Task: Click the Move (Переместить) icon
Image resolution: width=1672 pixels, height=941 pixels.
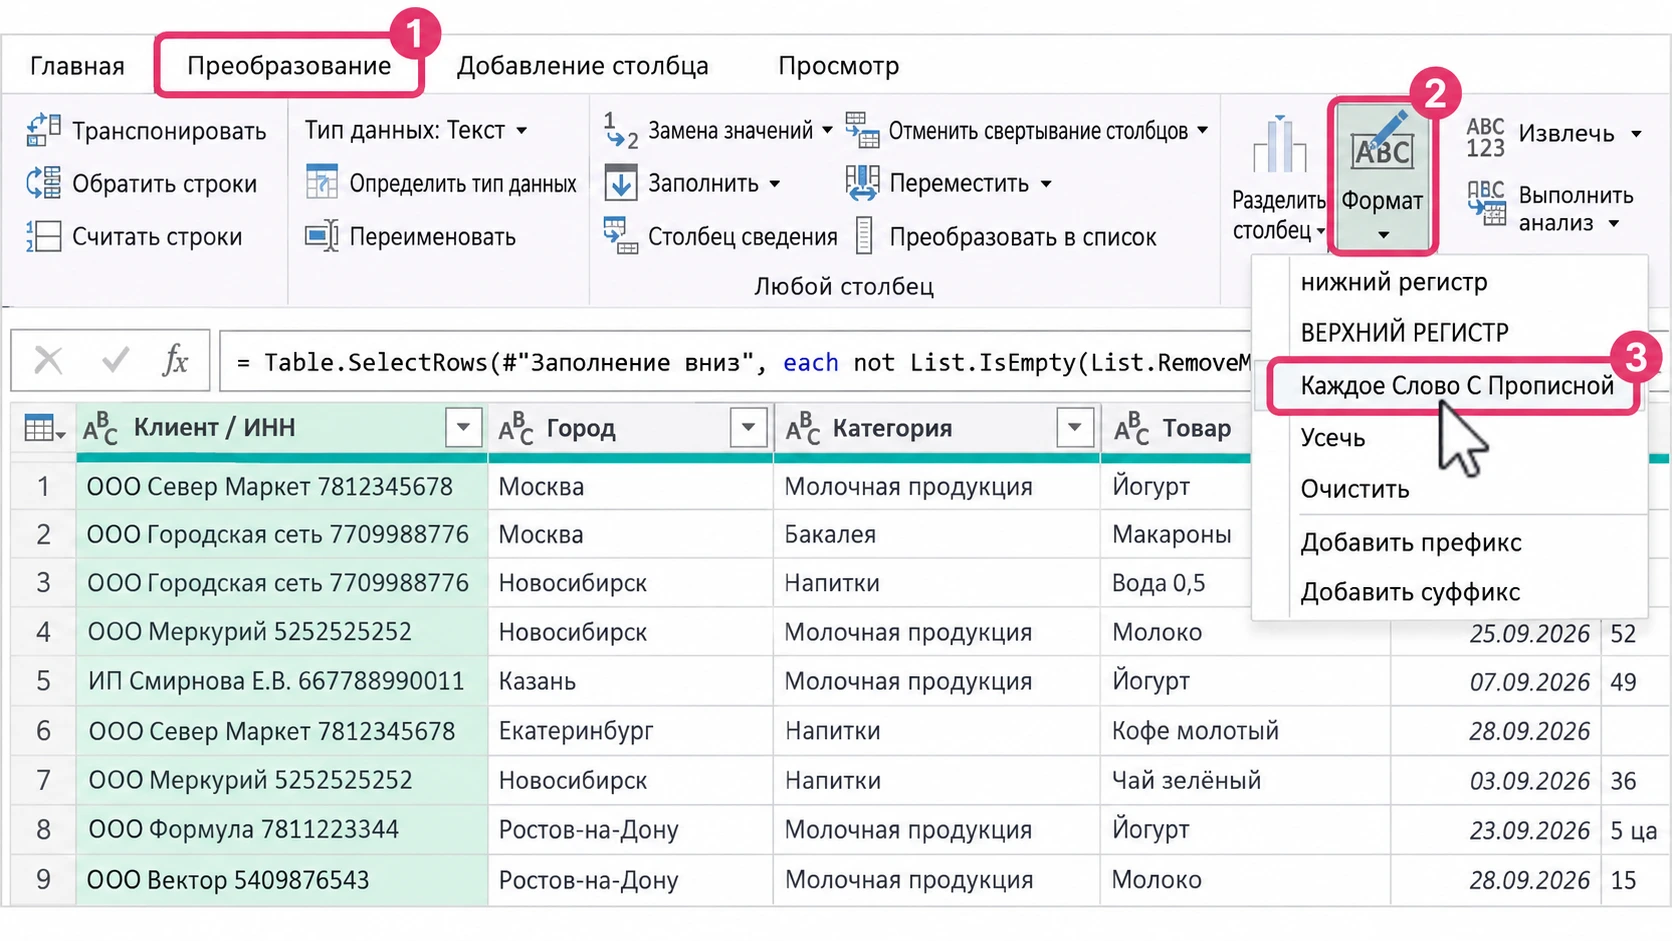Action: [x=862, y=183]
